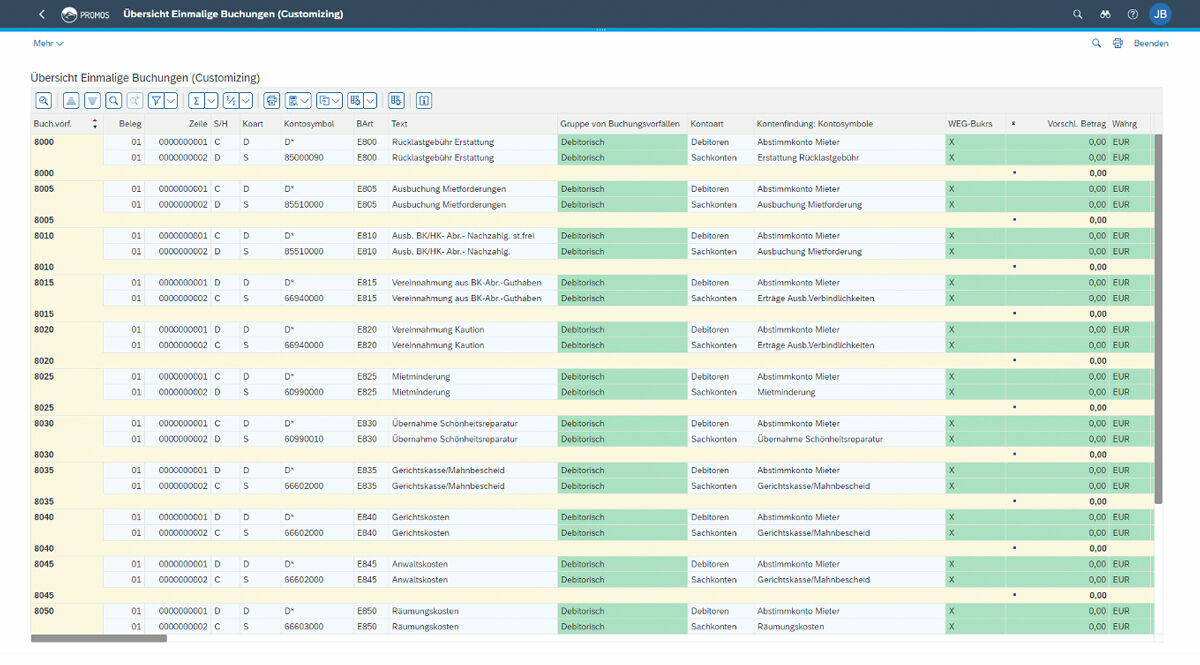Viewport: 1200px width, 665px height.
Task: Select the Kontosymbol column header
Action: [x=308, y=124]
